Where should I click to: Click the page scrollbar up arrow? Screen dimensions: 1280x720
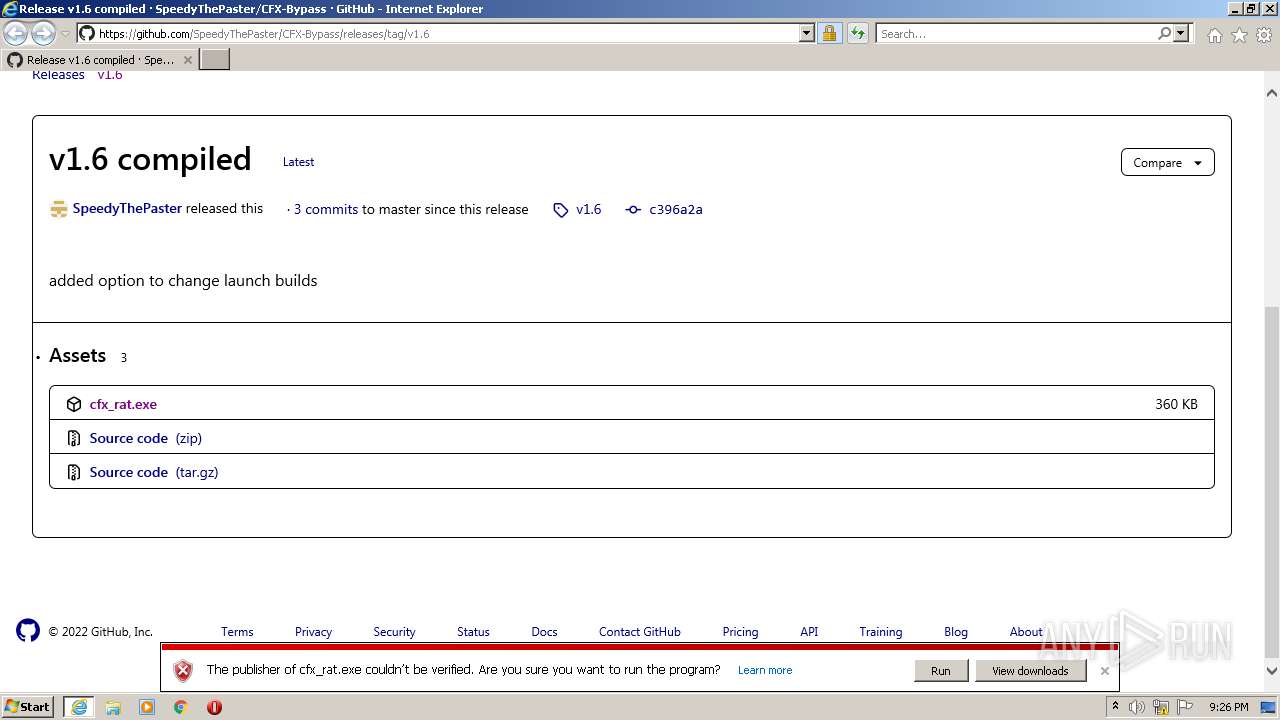click(1272, 93)
